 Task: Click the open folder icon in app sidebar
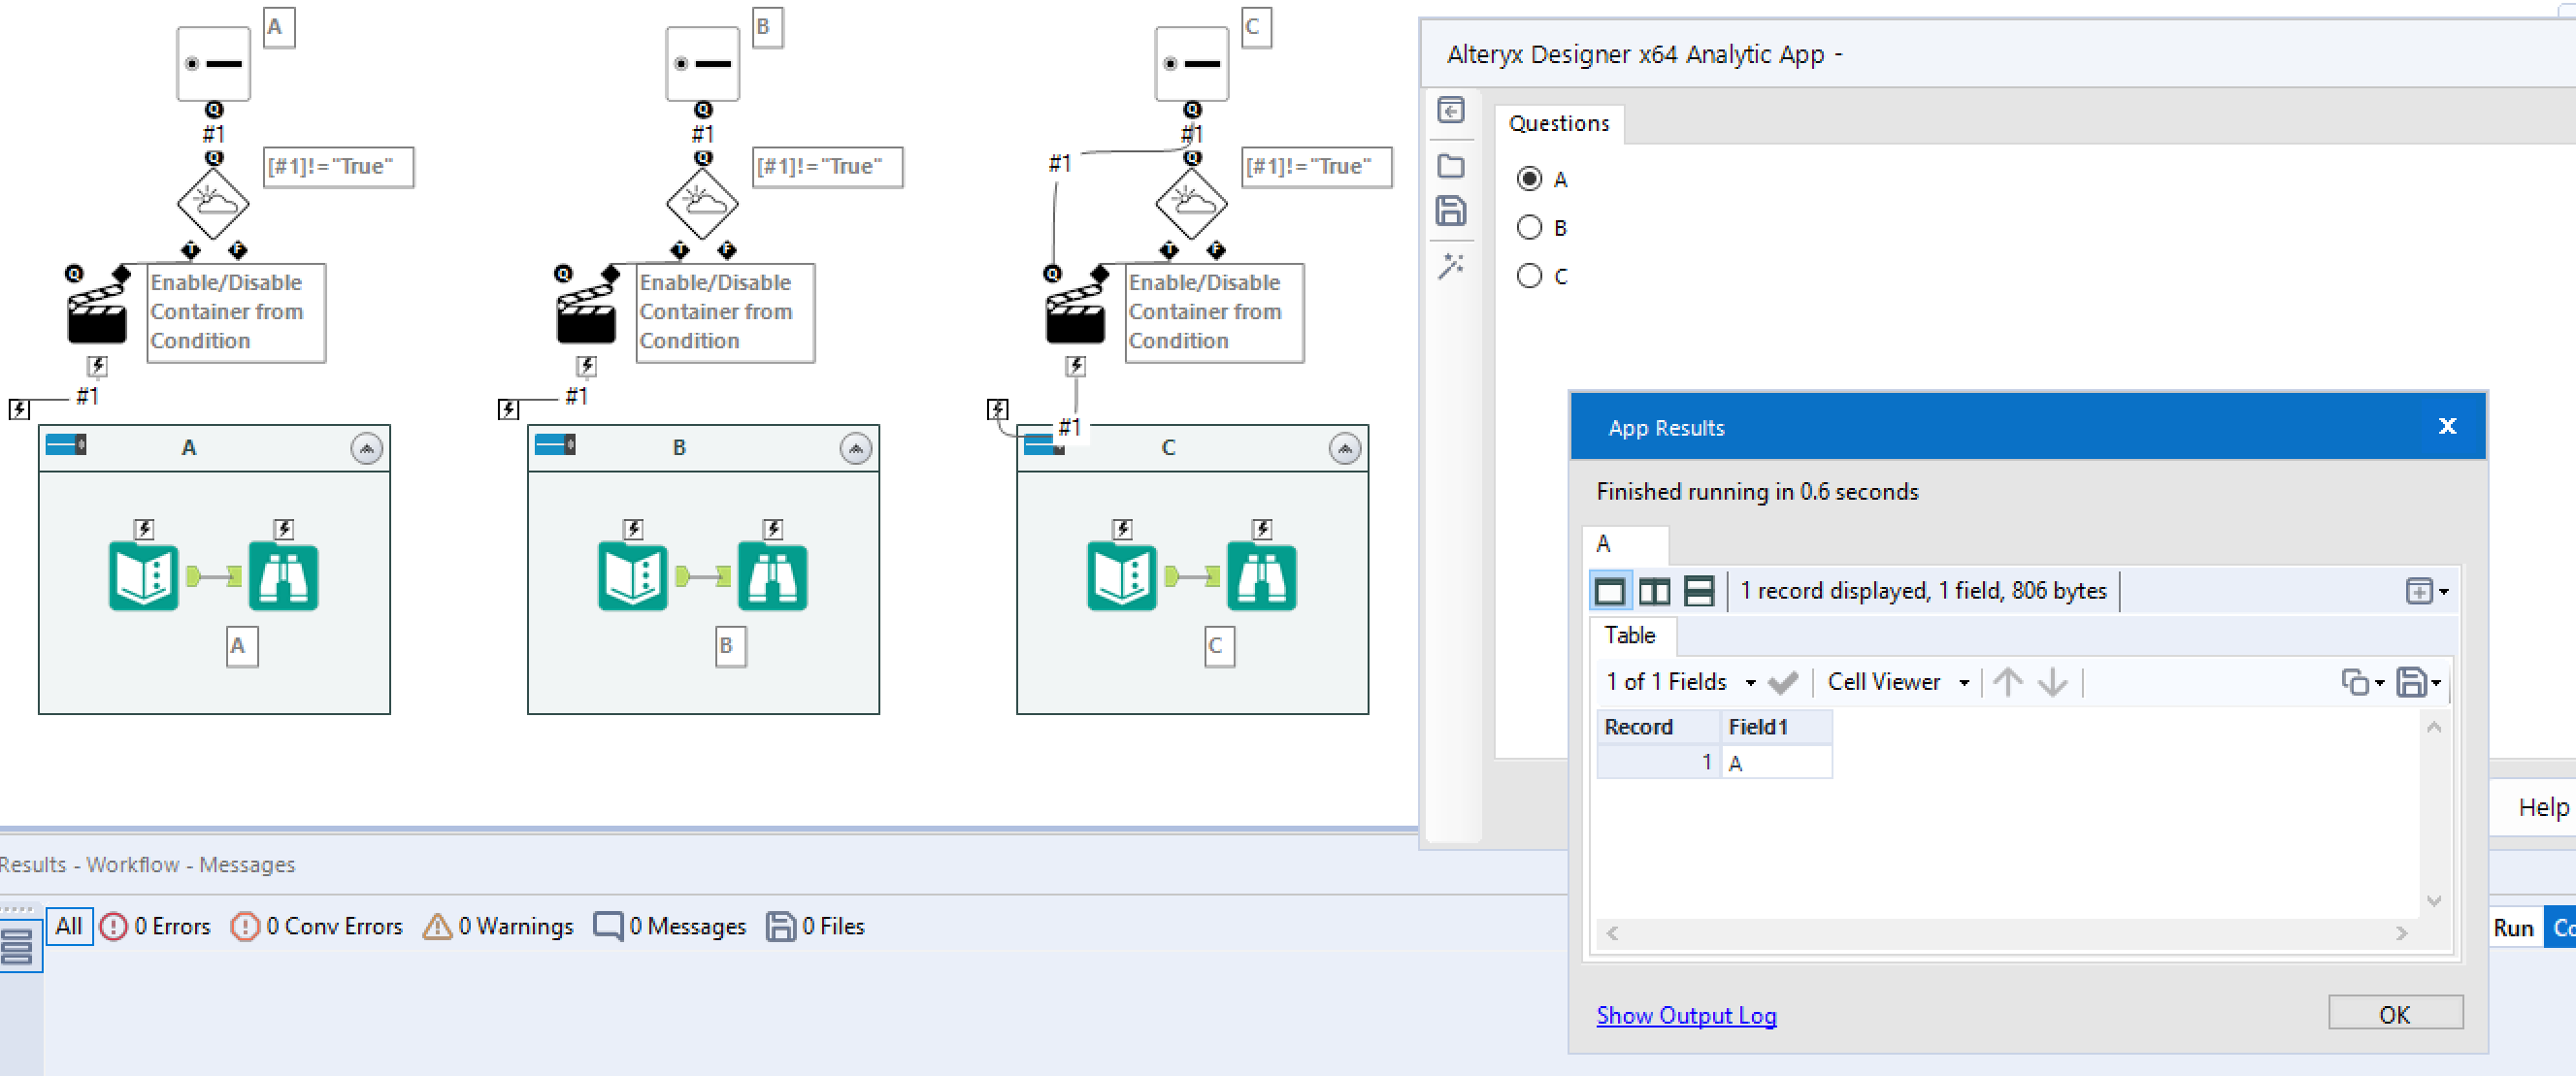coord(1451,165)
